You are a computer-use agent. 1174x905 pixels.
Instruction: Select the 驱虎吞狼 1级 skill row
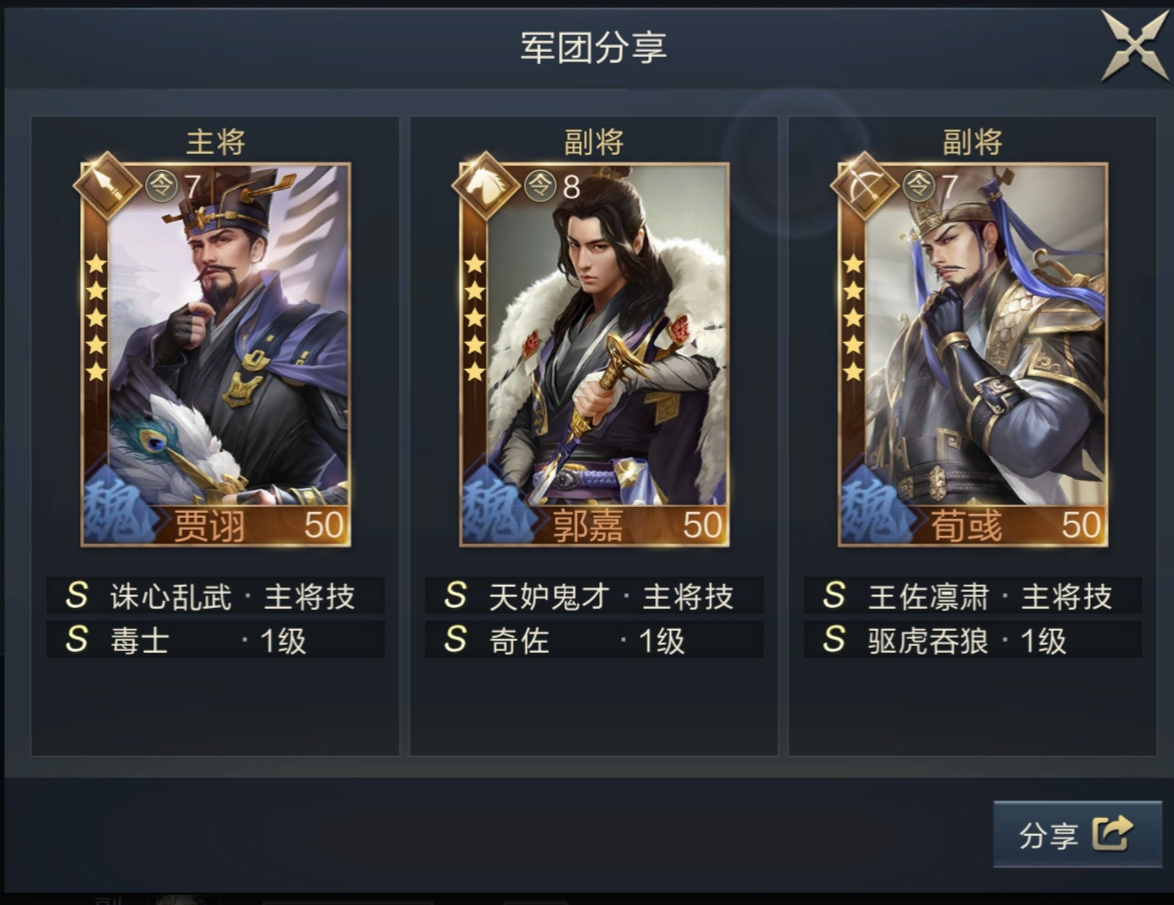(973, 639)
